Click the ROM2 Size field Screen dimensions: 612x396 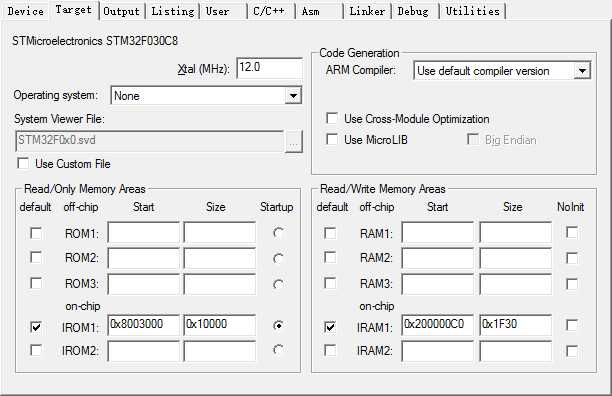[x=220, y=258]
